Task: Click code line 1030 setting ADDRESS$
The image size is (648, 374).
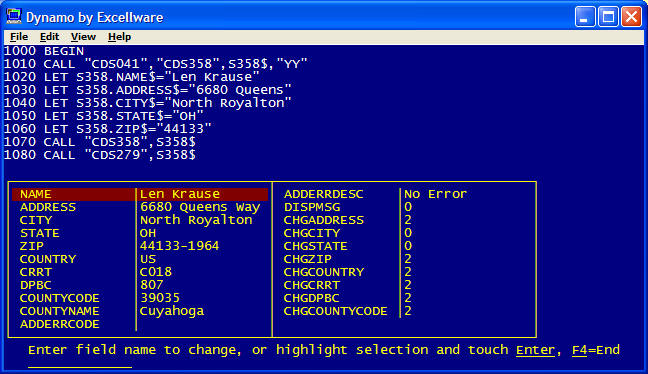Action: 148,90
